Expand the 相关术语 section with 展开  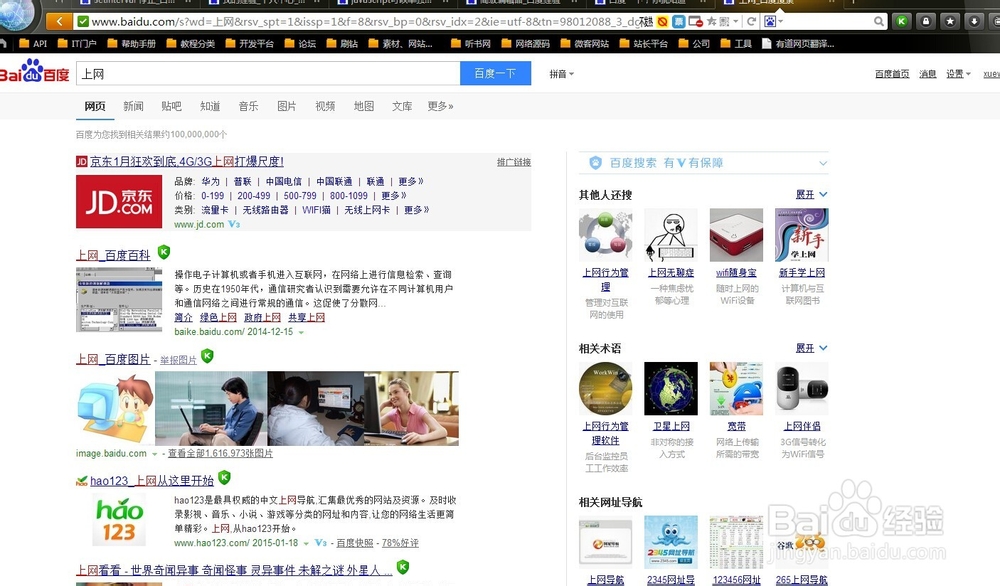[x=811, y=348]
